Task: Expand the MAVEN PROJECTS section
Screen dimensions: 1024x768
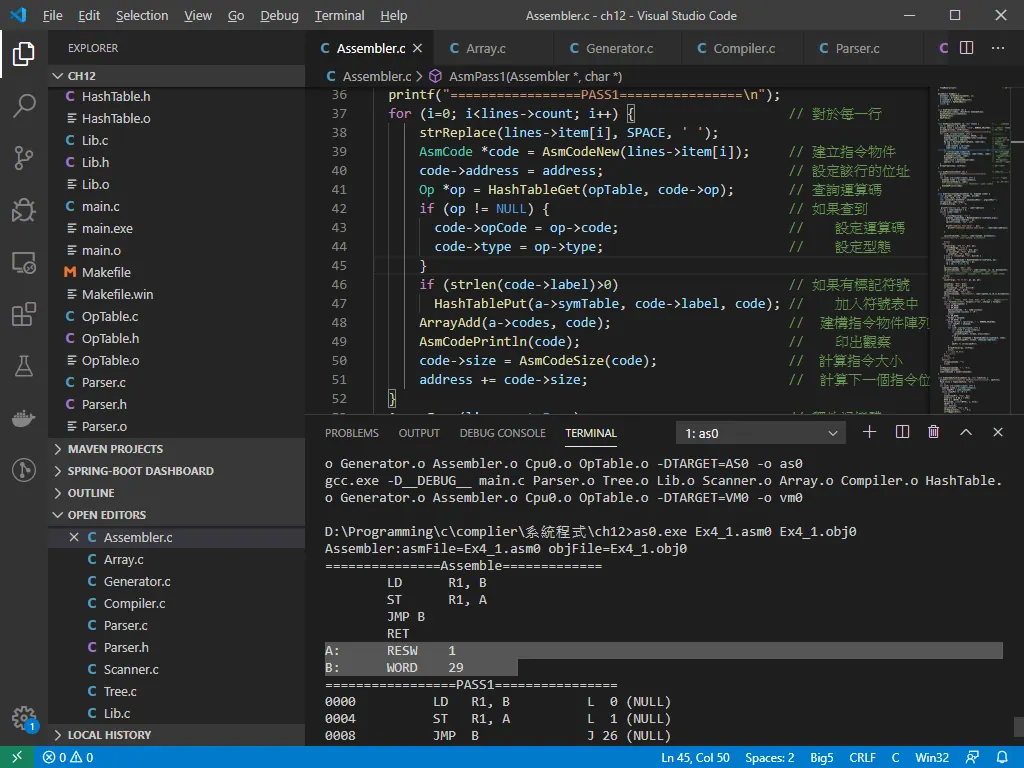Action: [x=176, y=449]
